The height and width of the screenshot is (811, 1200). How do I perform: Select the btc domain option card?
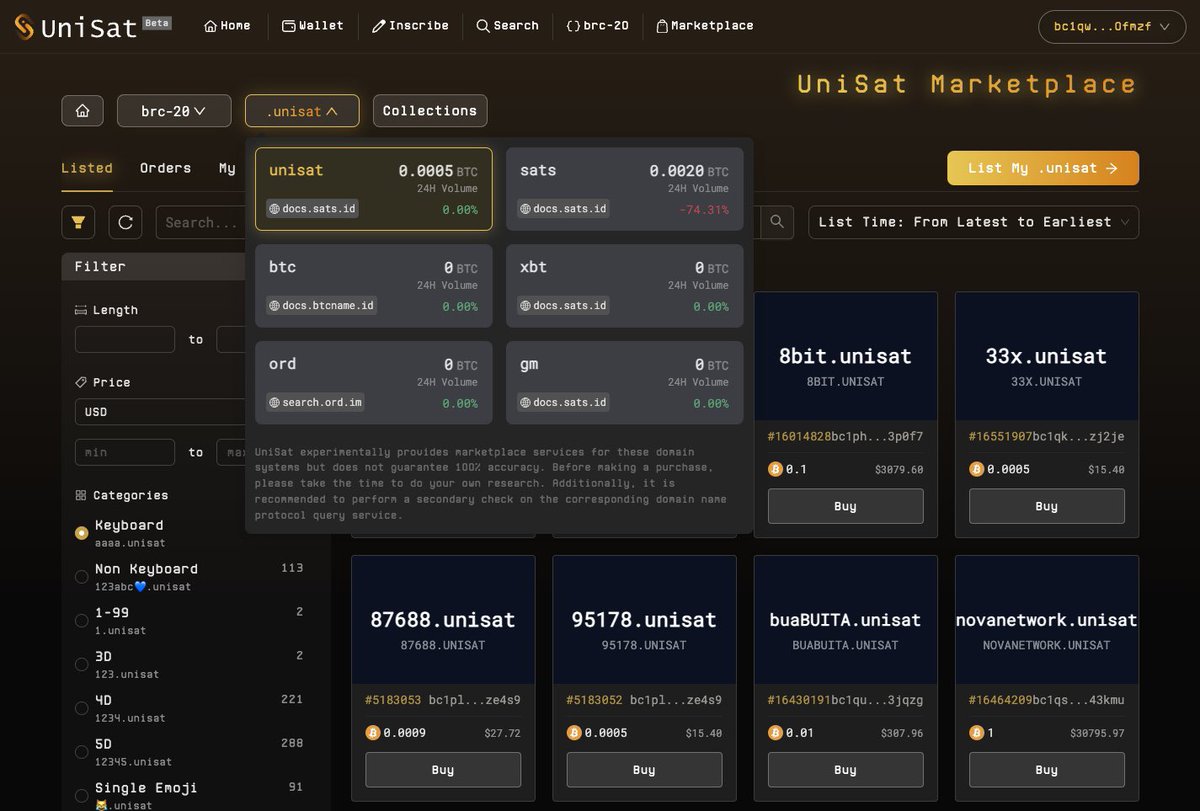(x=373, y=286)
